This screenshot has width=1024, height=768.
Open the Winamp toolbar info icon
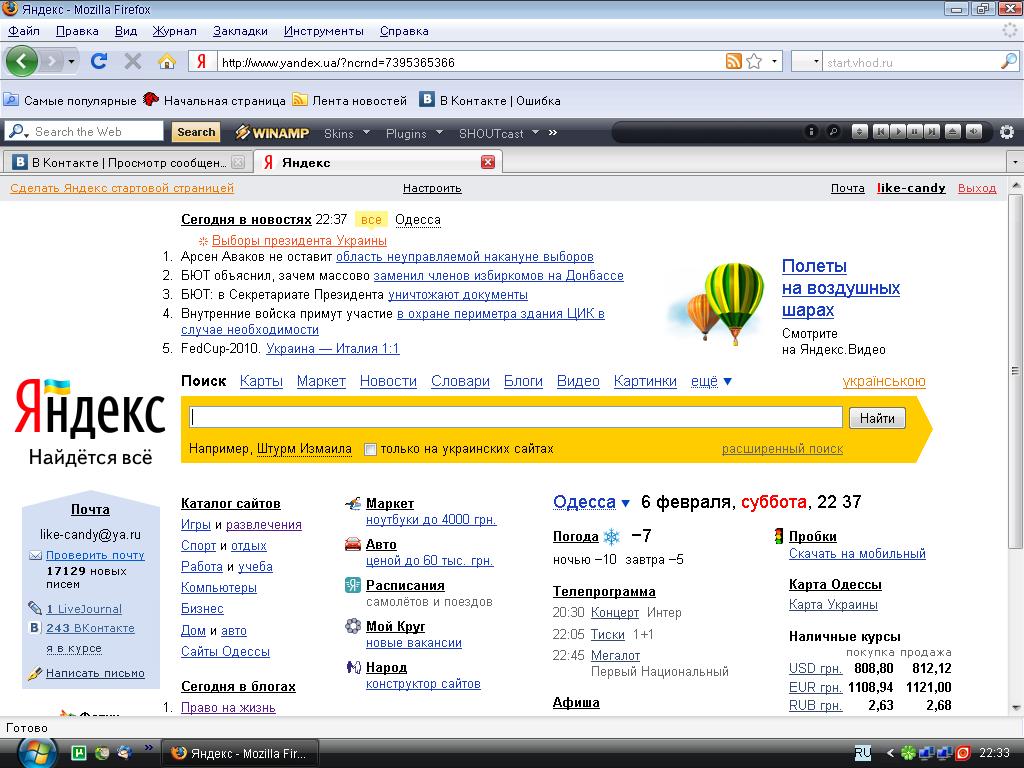[x=811, y=132]
